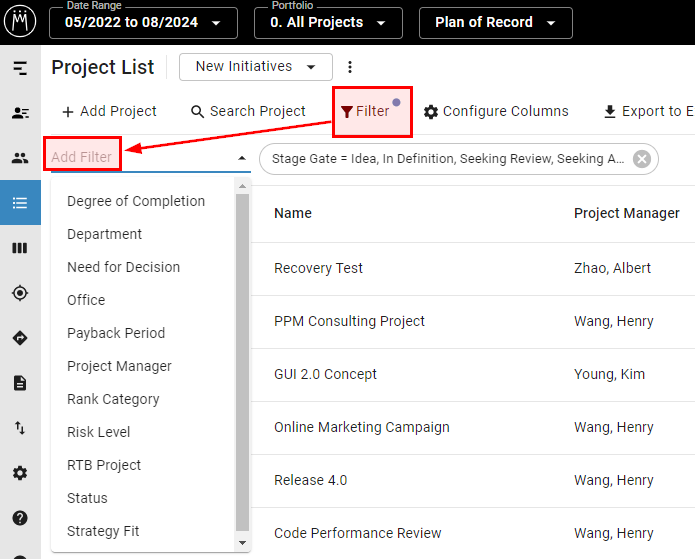Select the project list icon in the sidebar
The image size is (695, 559).
point(20,203)
